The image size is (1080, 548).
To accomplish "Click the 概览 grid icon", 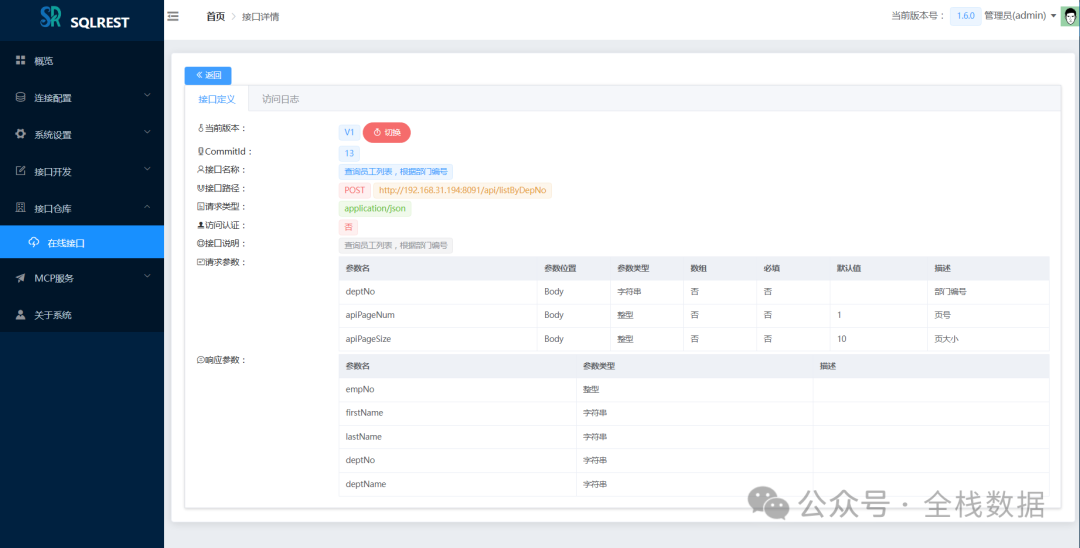I will [x=20, y=61].
